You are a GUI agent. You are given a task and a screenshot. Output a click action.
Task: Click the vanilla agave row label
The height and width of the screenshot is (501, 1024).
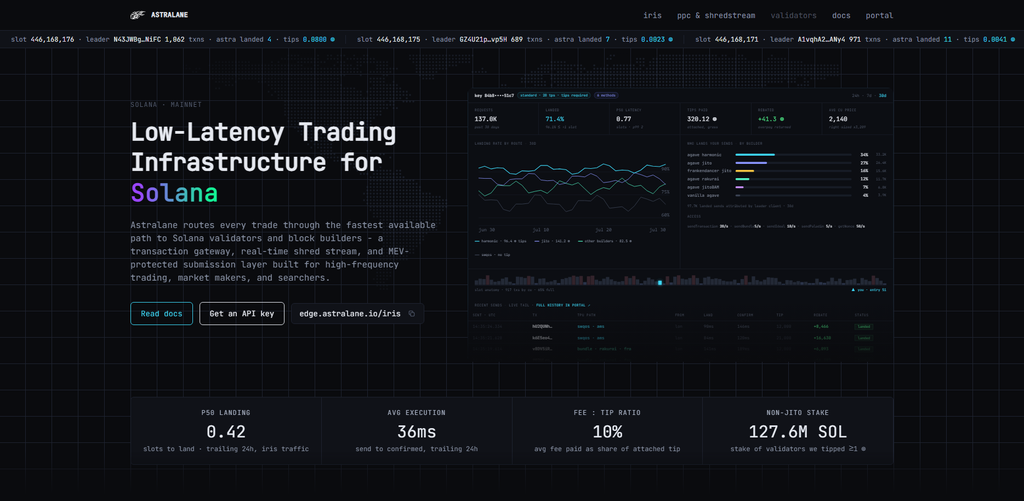pyautogui.click(x=703, y=195)
